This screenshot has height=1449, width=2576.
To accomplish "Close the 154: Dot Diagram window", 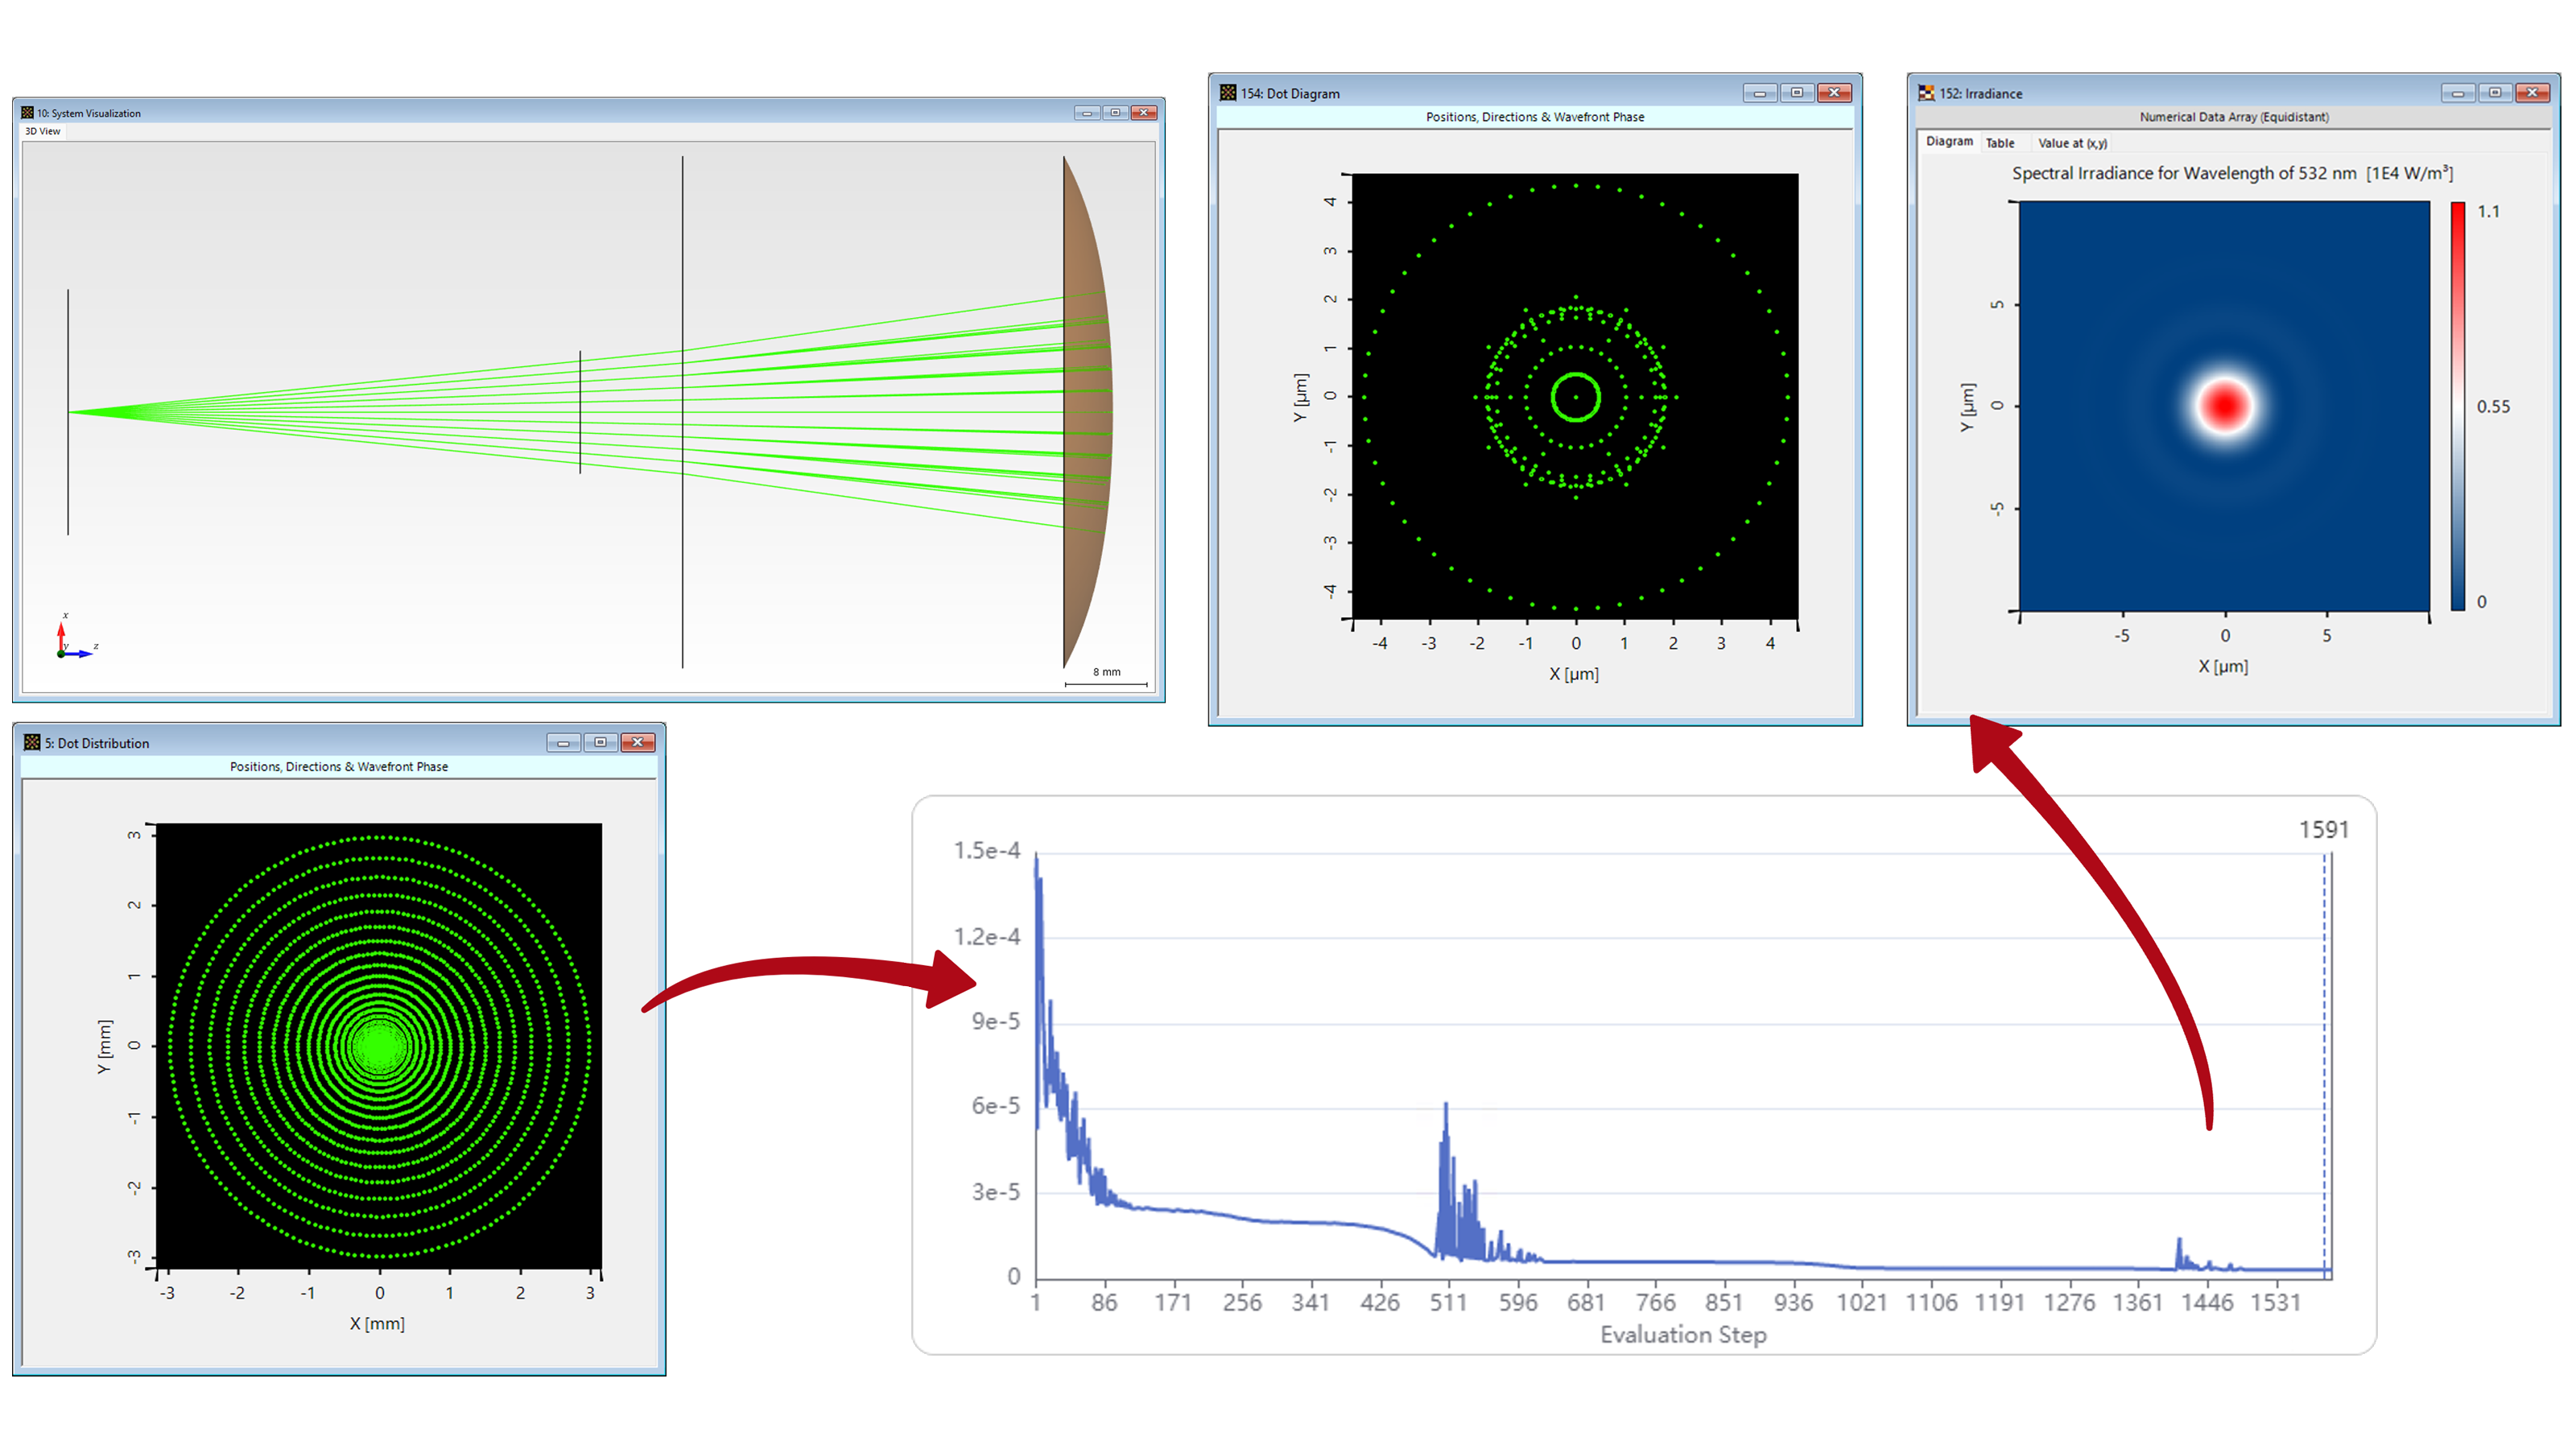I will pyautogui.click(x=1834, y=93).
